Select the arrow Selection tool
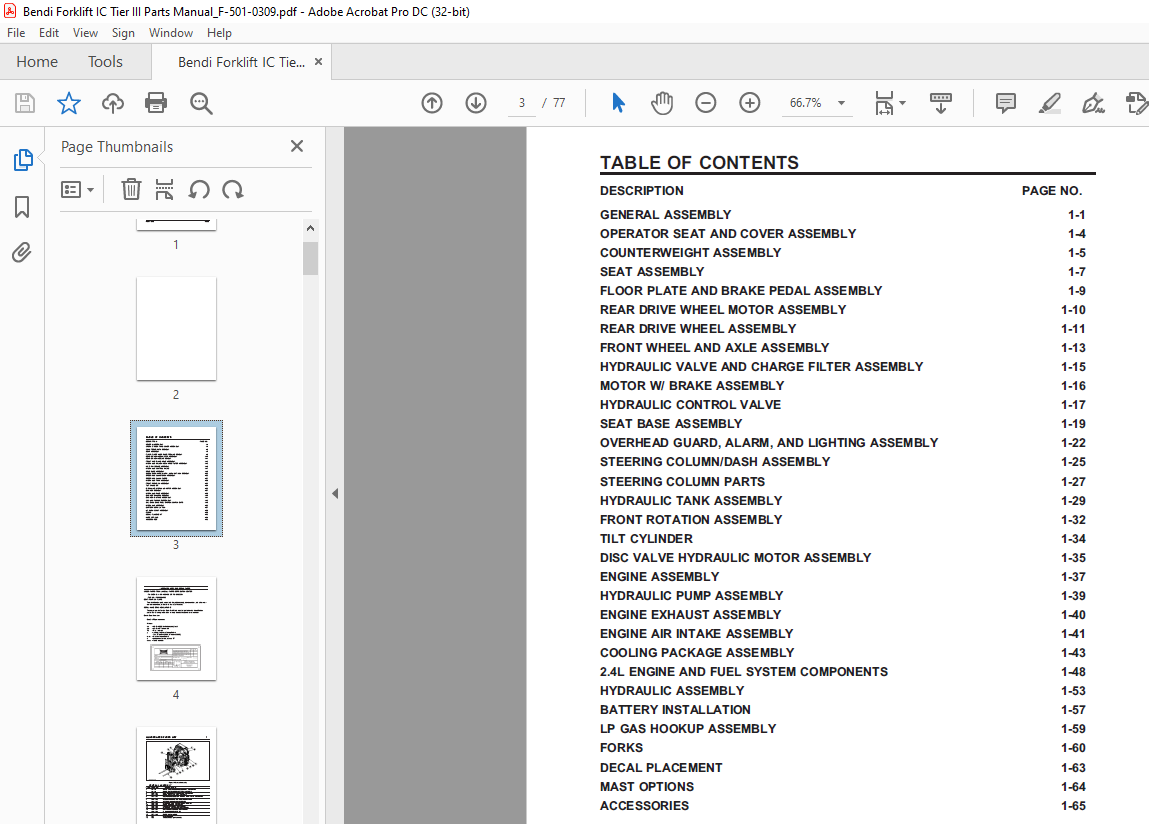The width and height of the screenshot is (1149, 824). tap(618, 103)
